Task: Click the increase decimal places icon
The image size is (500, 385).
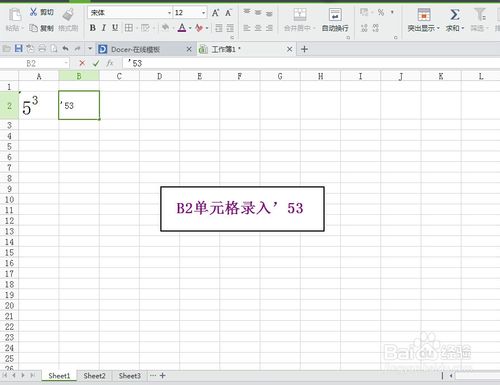Action: click(364, 28)
